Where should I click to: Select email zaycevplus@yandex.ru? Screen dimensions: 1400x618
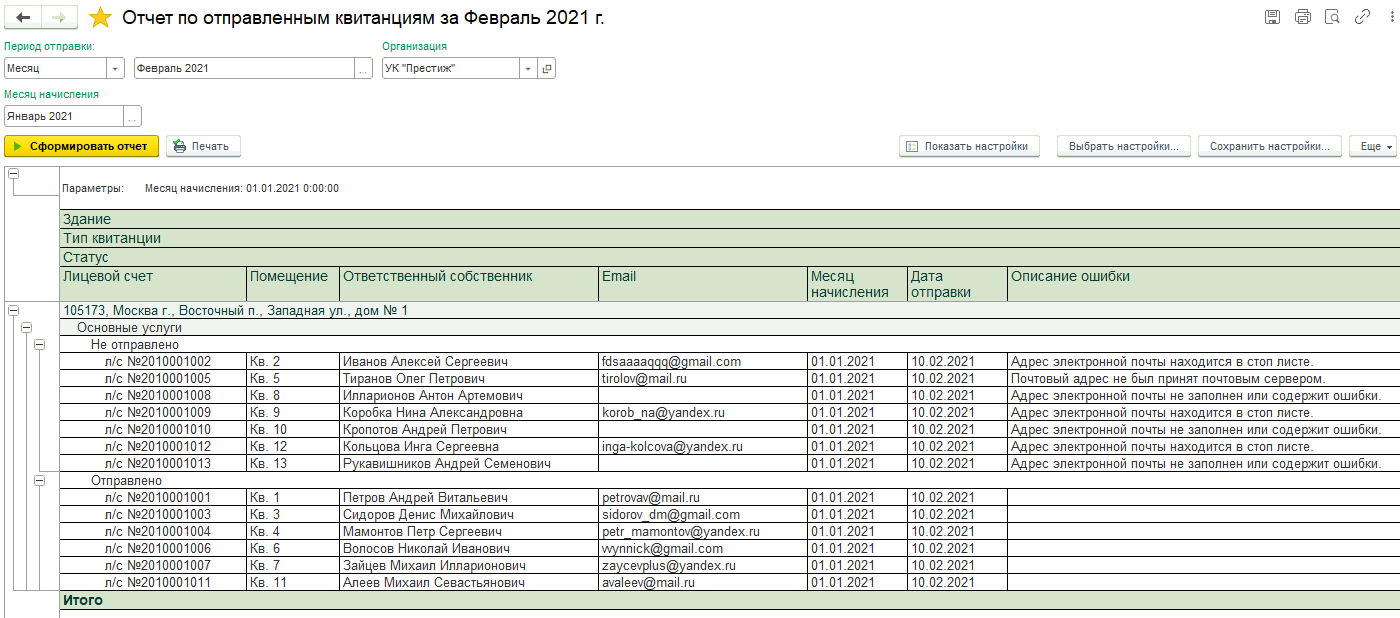703,565
